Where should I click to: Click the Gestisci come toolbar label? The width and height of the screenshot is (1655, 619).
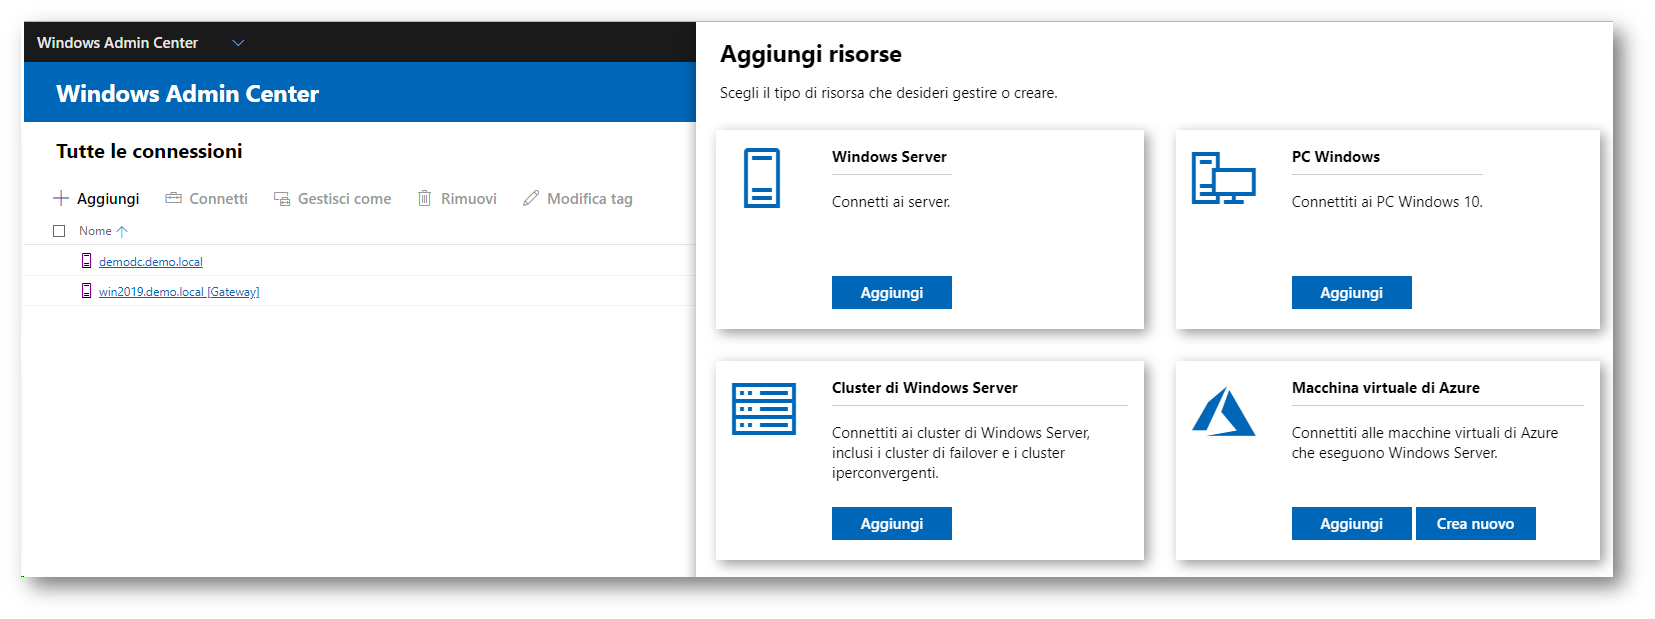344,199
